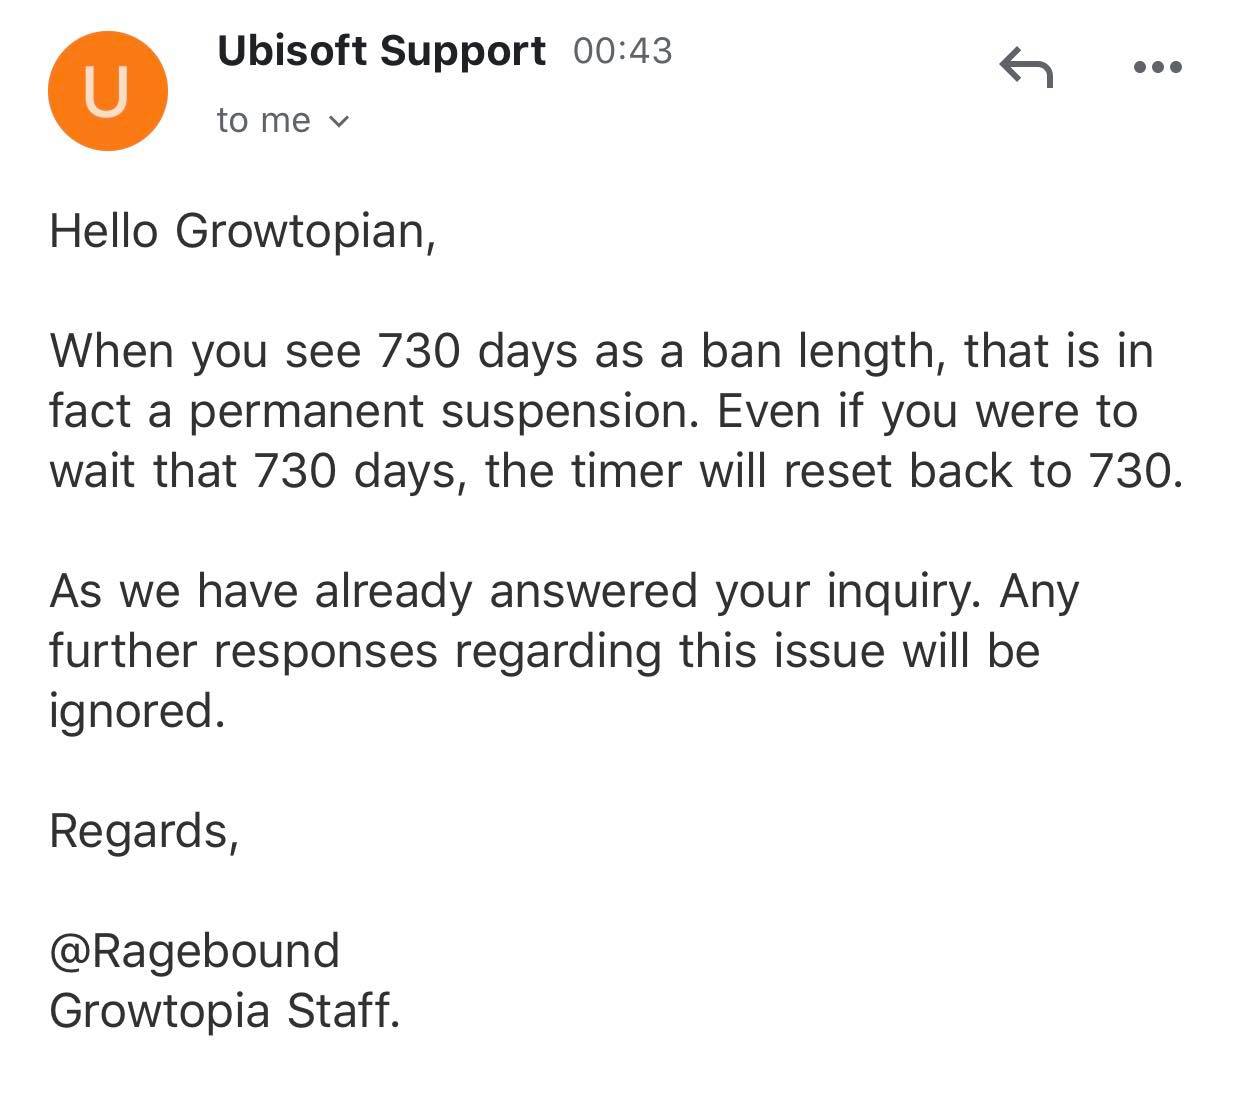
Task: Open the three-dot more options menu
Action: (x=1159, y=68)
